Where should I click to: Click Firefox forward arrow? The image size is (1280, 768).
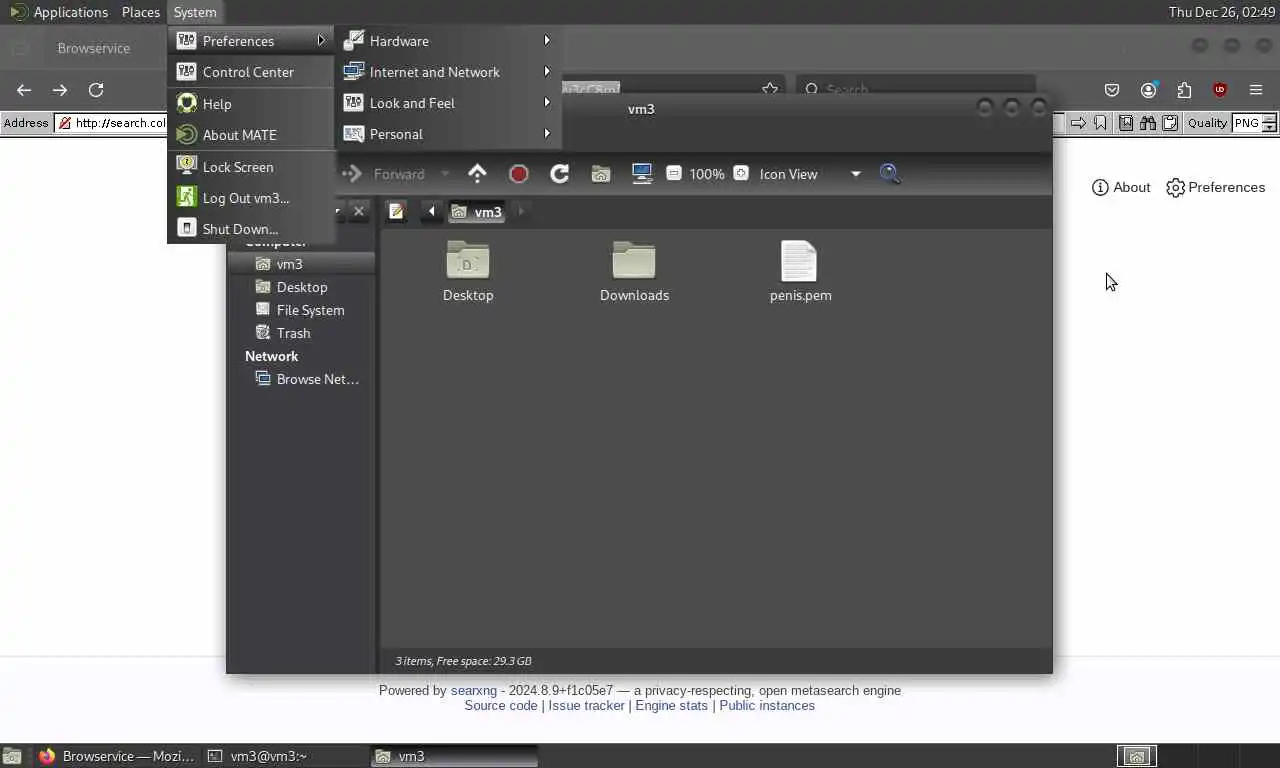(60, 90)
